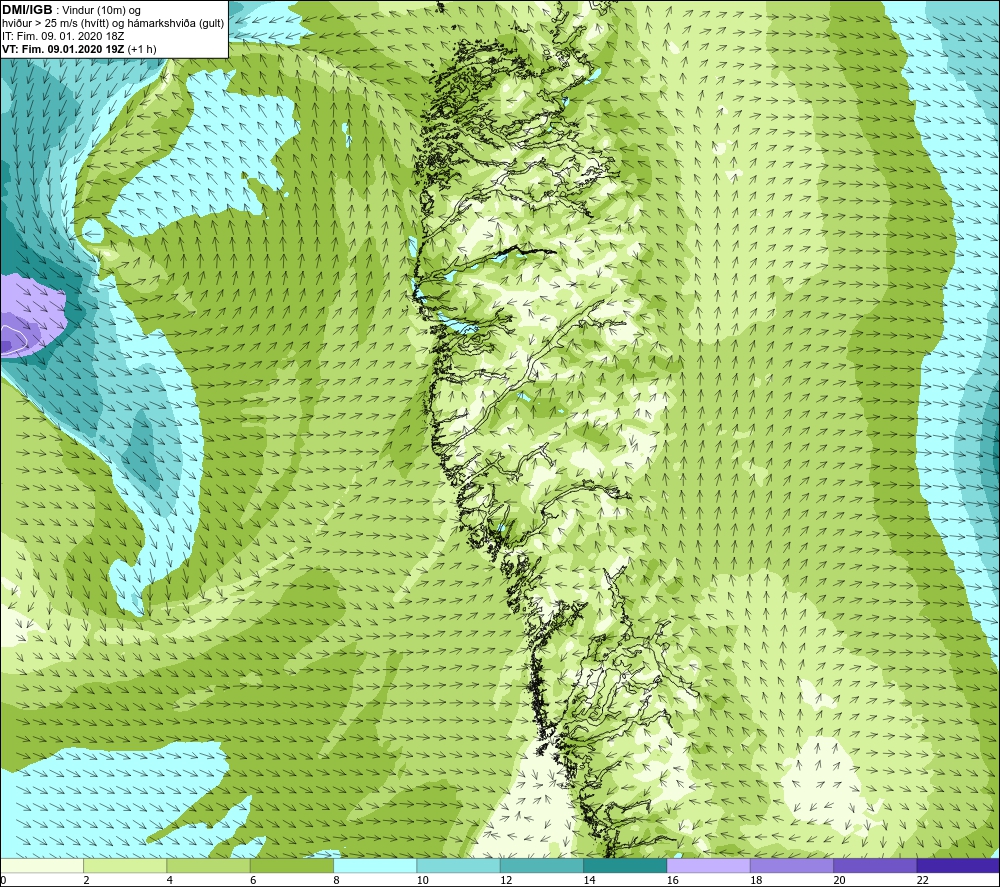This screenshot has width=1000, height=887.
Task: Click the legend scale label '2'
Action: tap(86, 880)
